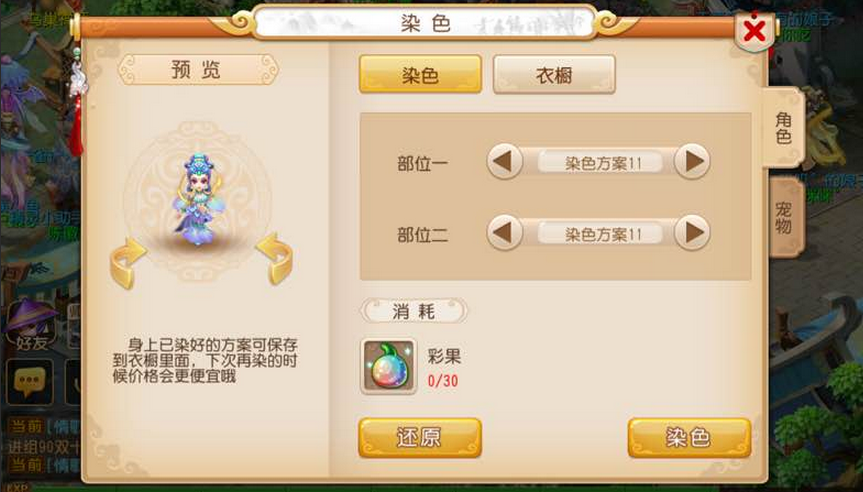This screenshot has width=863, height=492.
Task: Select next scheme for 部位二
Action: coord(692,233)
